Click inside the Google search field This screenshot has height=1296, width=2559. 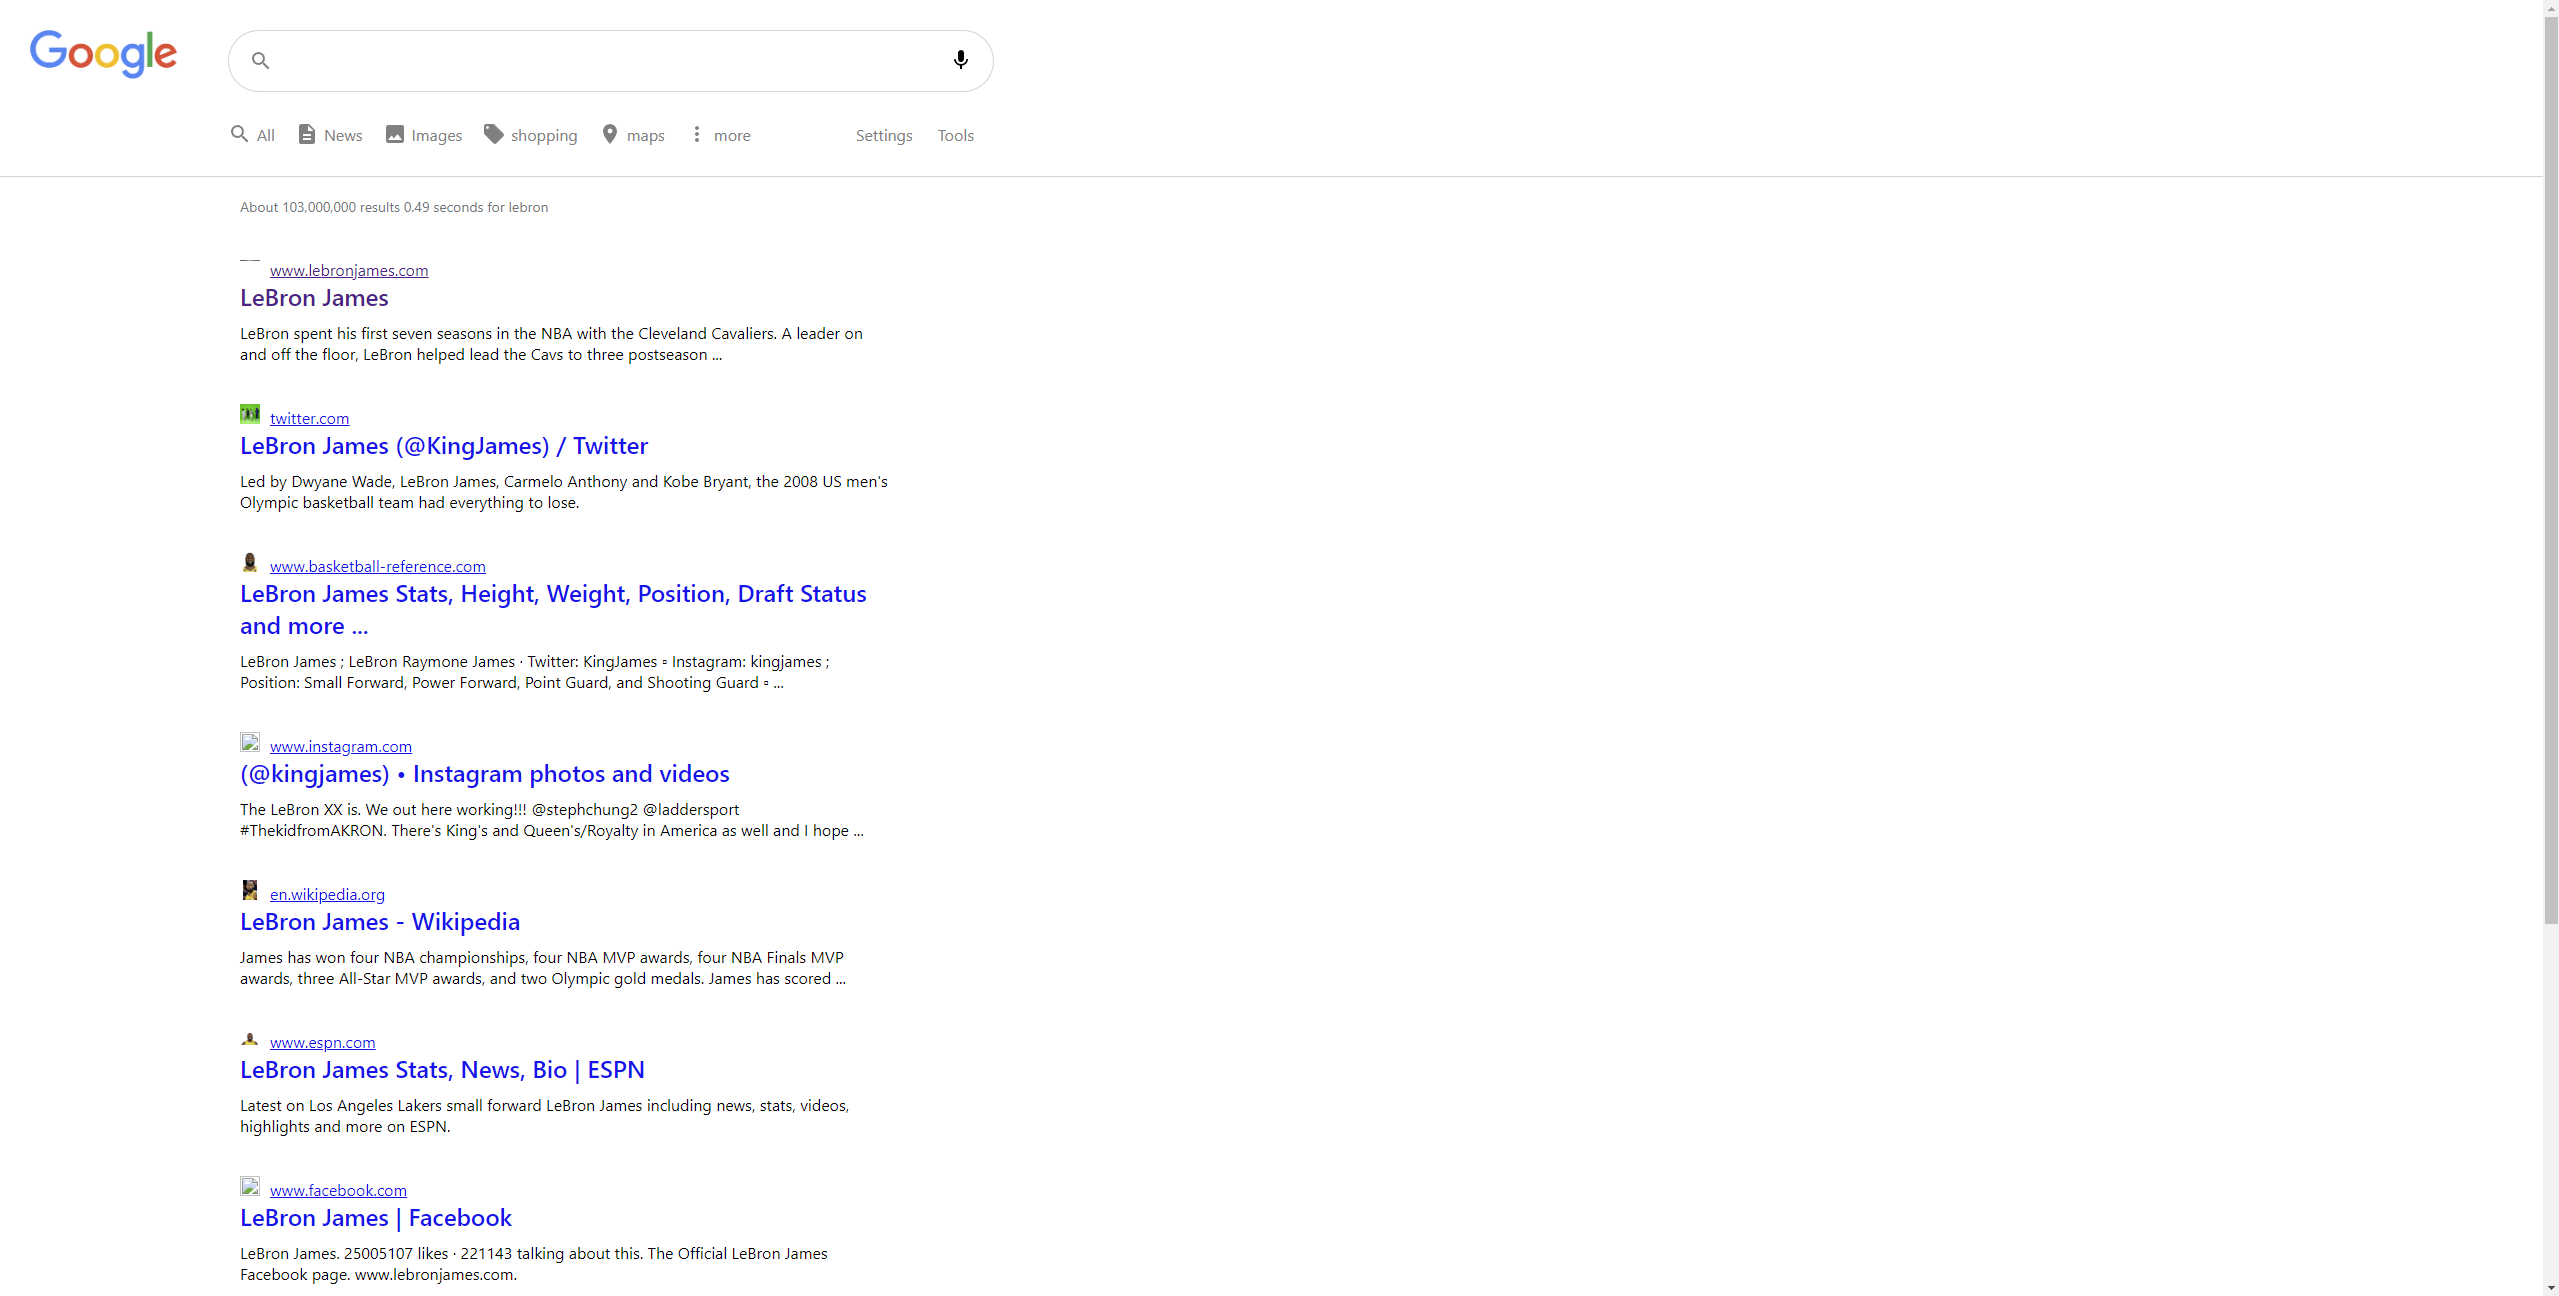coord(600,61)
